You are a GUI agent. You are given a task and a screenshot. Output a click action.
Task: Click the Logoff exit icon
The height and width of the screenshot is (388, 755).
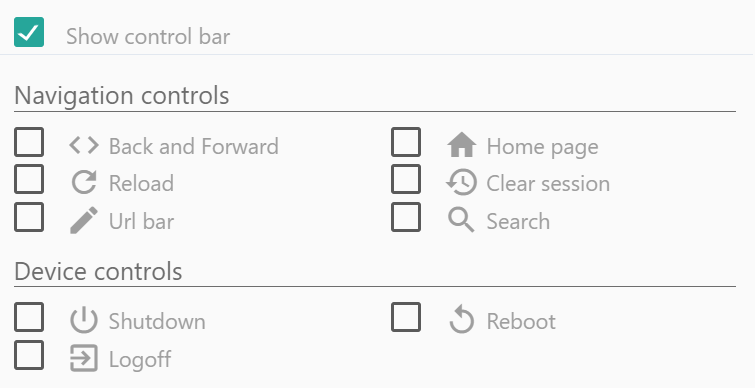point(84,358)
